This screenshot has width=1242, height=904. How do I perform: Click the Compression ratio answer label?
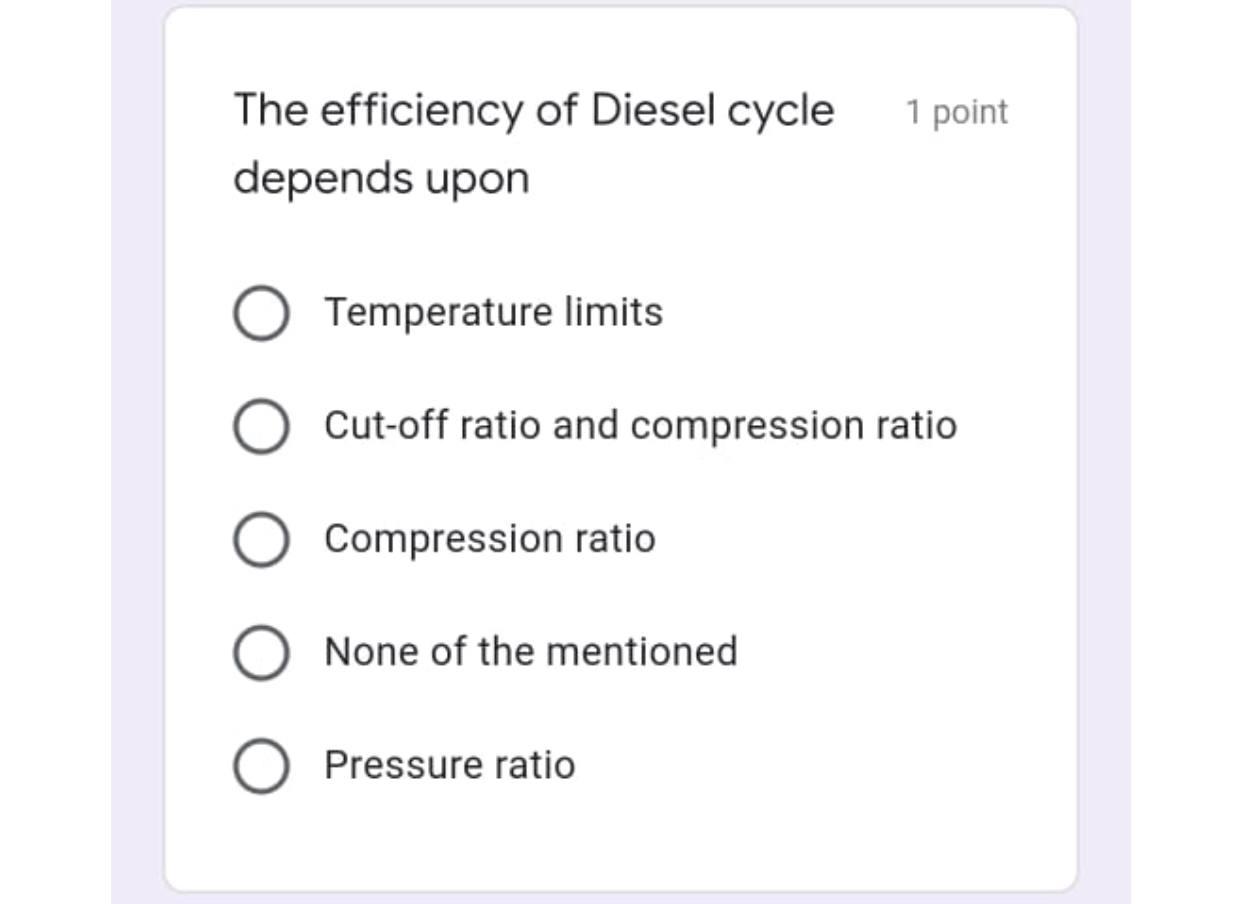click(x=488, y=538)
